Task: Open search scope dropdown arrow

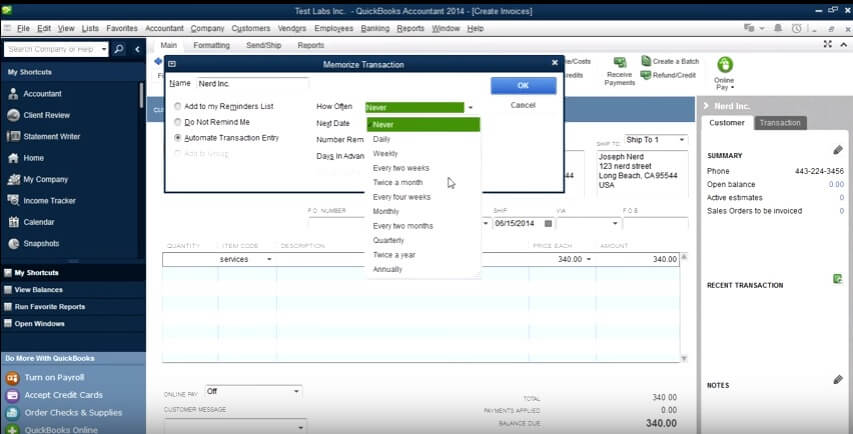Action: click(x=103, y=49)
